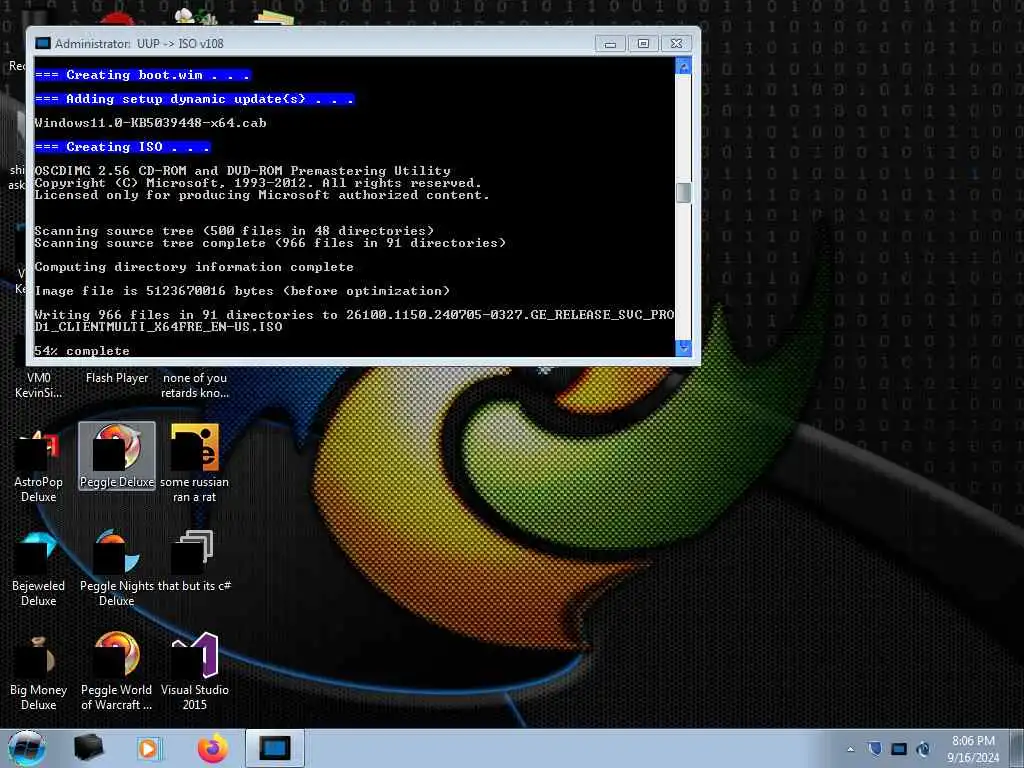Screen dimensions: 1024x768
Task: Click the console scrollbar thumb
Action: [x=684, y=193]
